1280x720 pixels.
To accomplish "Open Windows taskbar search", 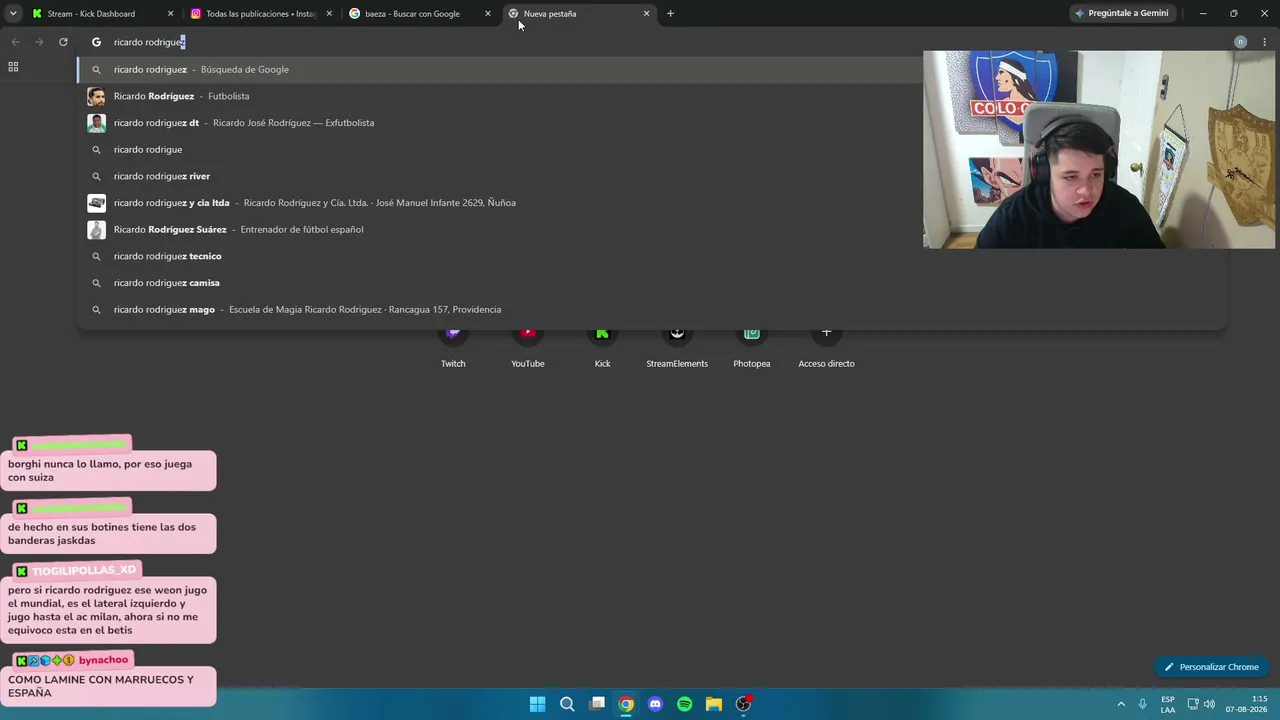I will tap(567, 704).
